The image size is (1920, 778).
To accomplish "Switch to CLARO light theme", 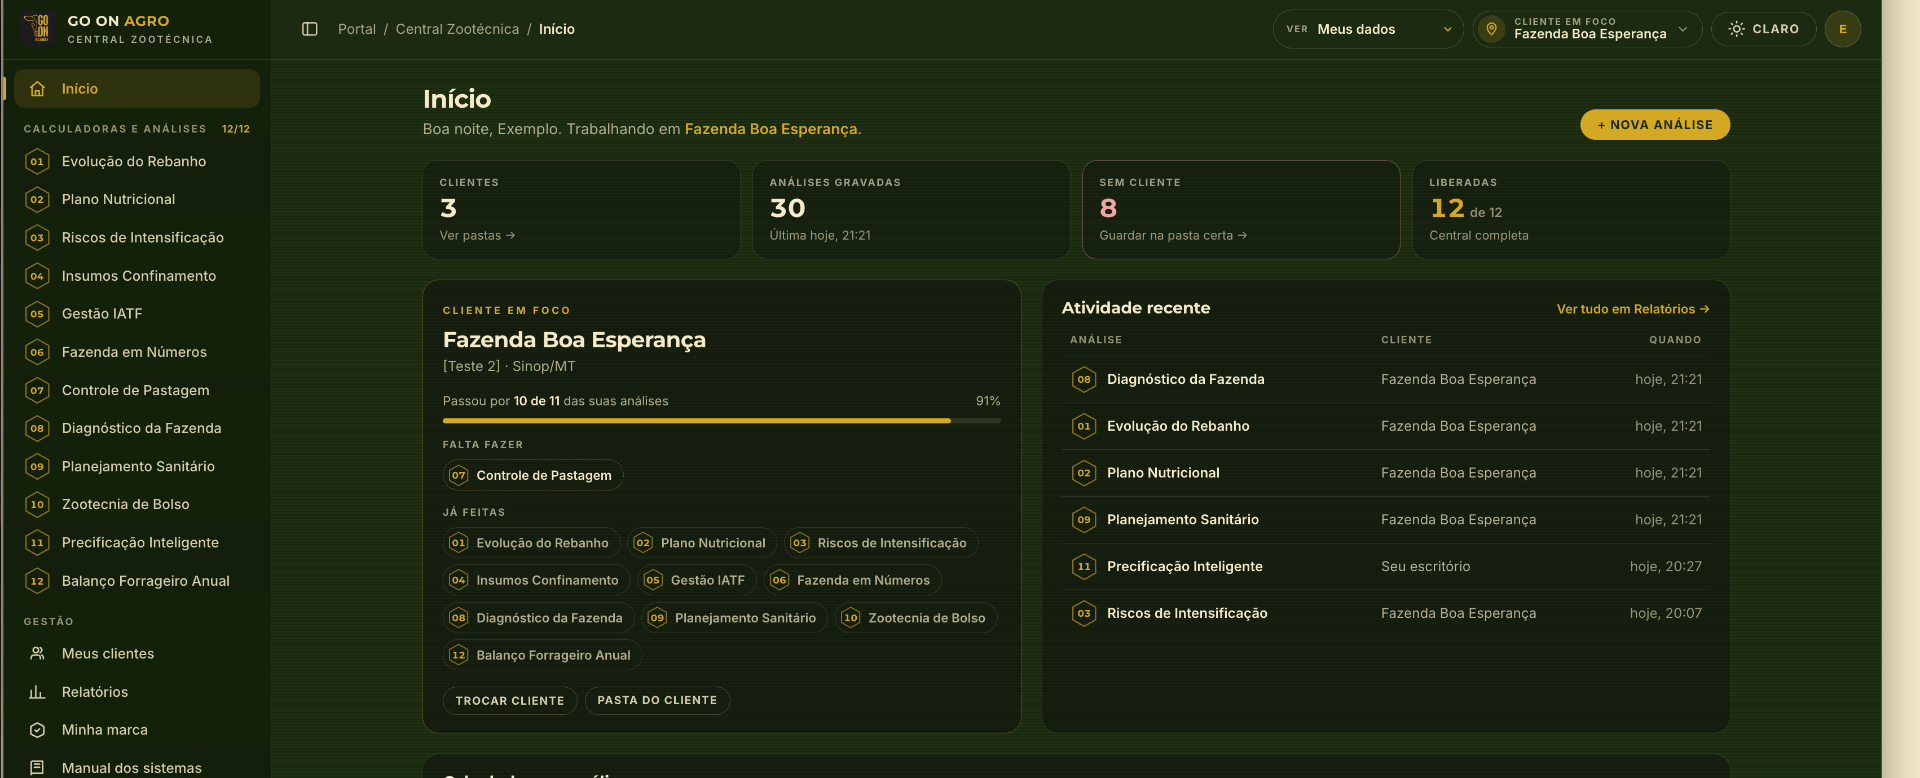I will coord(1764,29).
